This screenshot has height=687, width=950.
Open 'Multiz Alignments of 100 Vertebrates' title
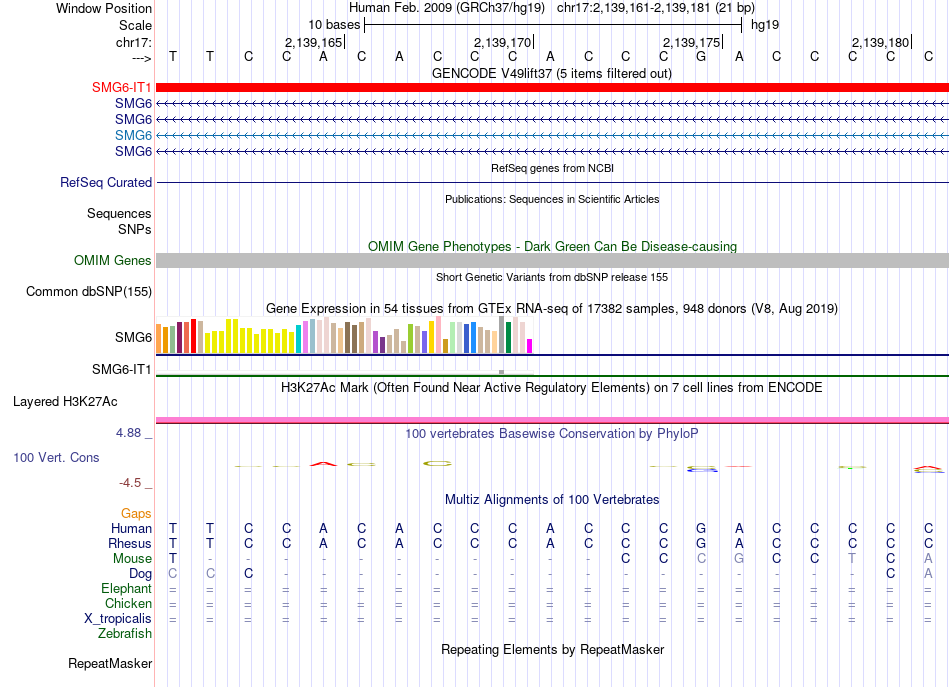click(x=552, y=499)
